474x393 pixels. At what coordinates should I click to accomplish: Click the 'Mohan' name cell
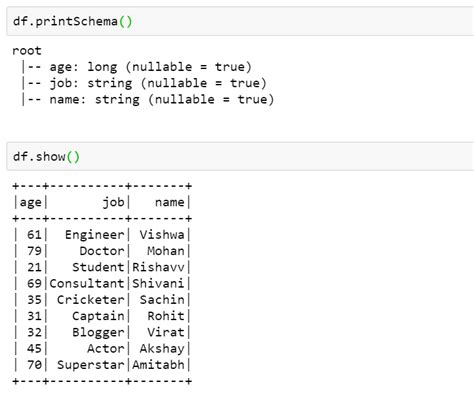coord(166,251)
